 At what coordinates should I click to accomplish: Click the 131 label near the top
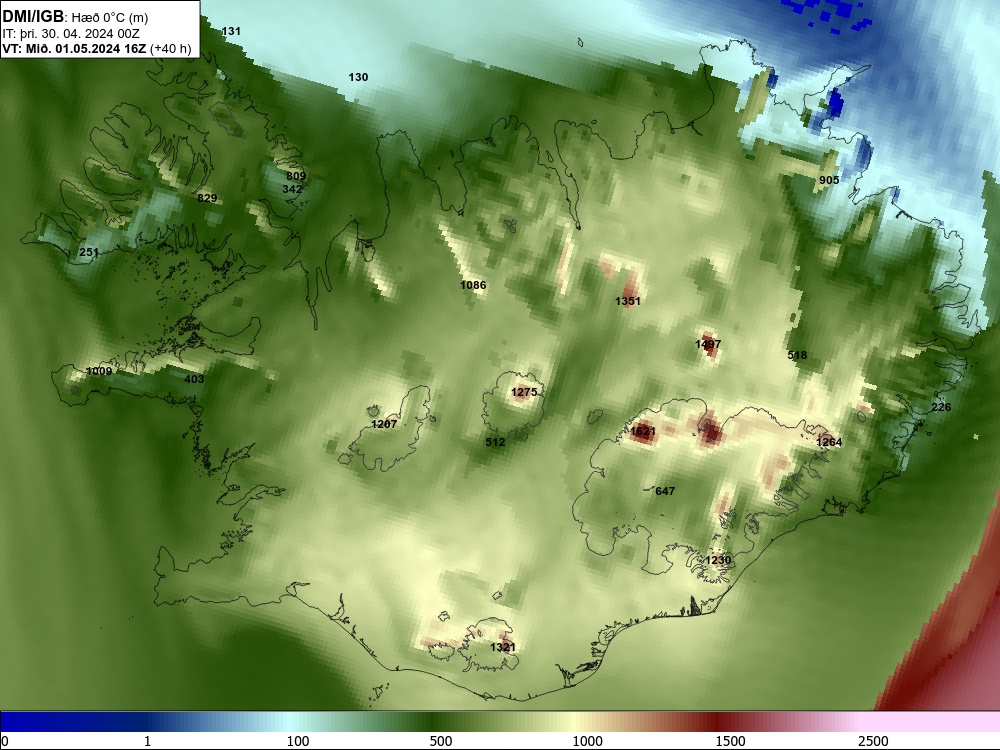232,31
